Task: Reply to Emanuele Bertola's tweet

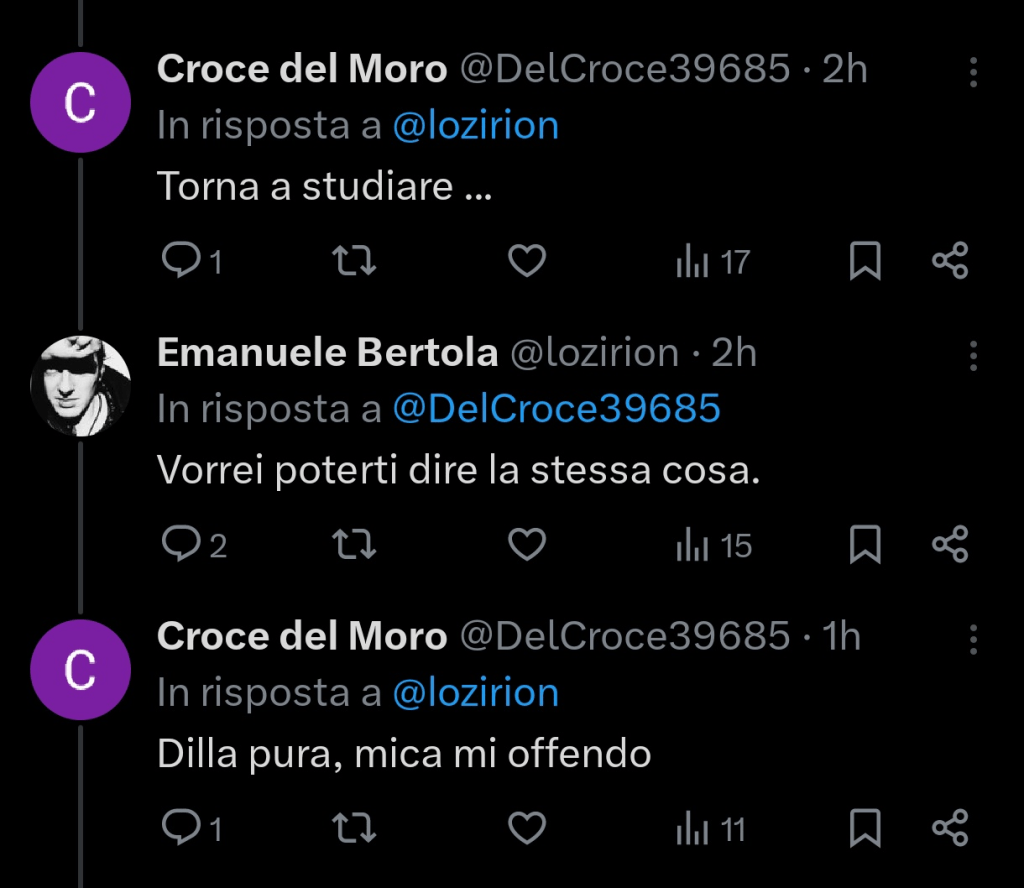Action: (181, 545)
